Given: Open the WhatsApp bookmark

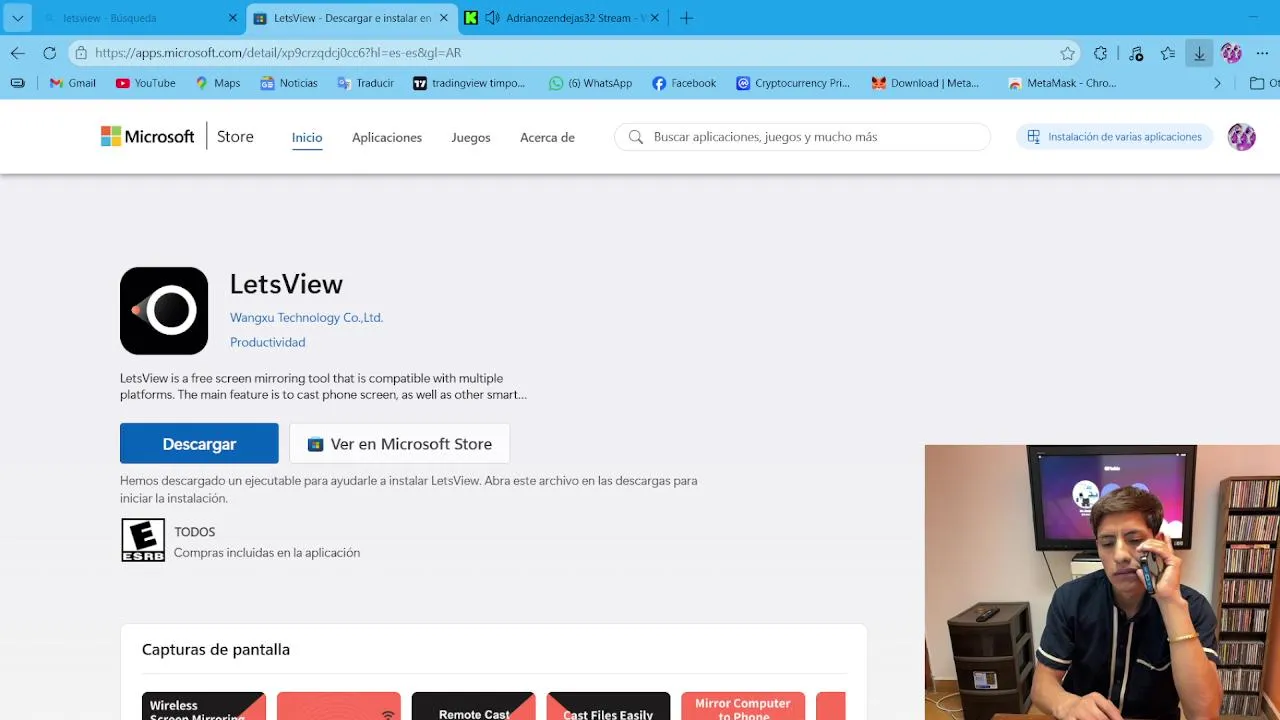Looking at the screenshot, I should point(591,83).
